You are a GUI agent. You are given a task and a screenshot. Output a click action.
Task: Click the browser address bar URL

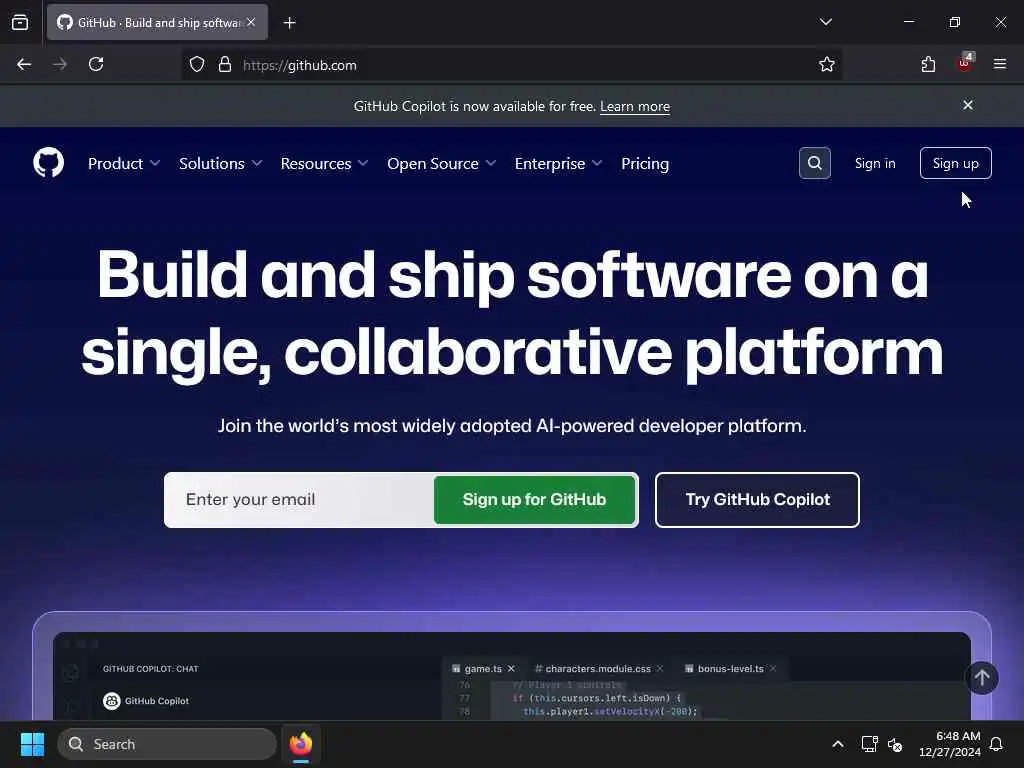click(300, 65)
